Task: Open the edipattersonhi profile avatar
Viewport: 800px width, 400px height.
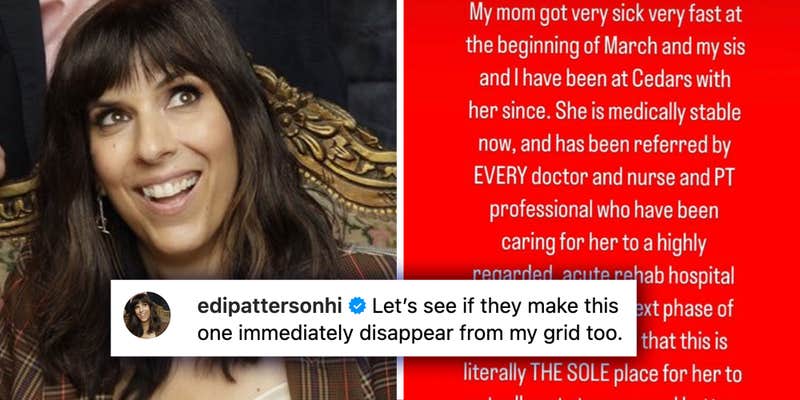Action: 147,315
